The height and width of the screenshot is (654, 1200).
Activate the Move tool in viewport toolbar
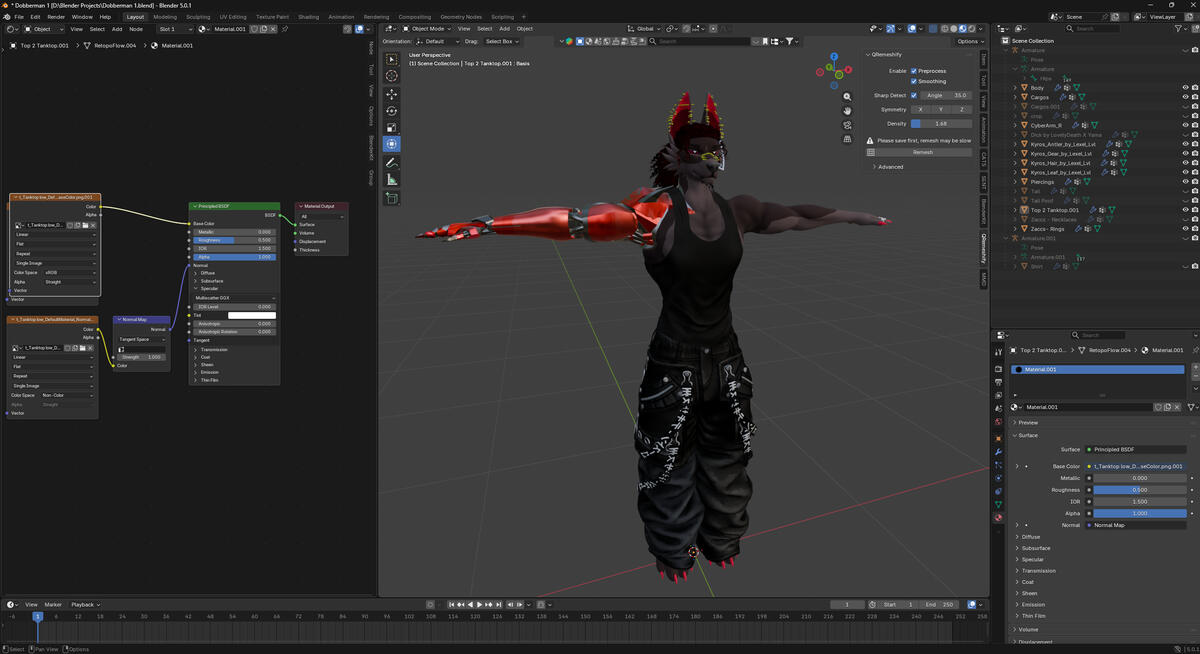[x=392, y=94]
